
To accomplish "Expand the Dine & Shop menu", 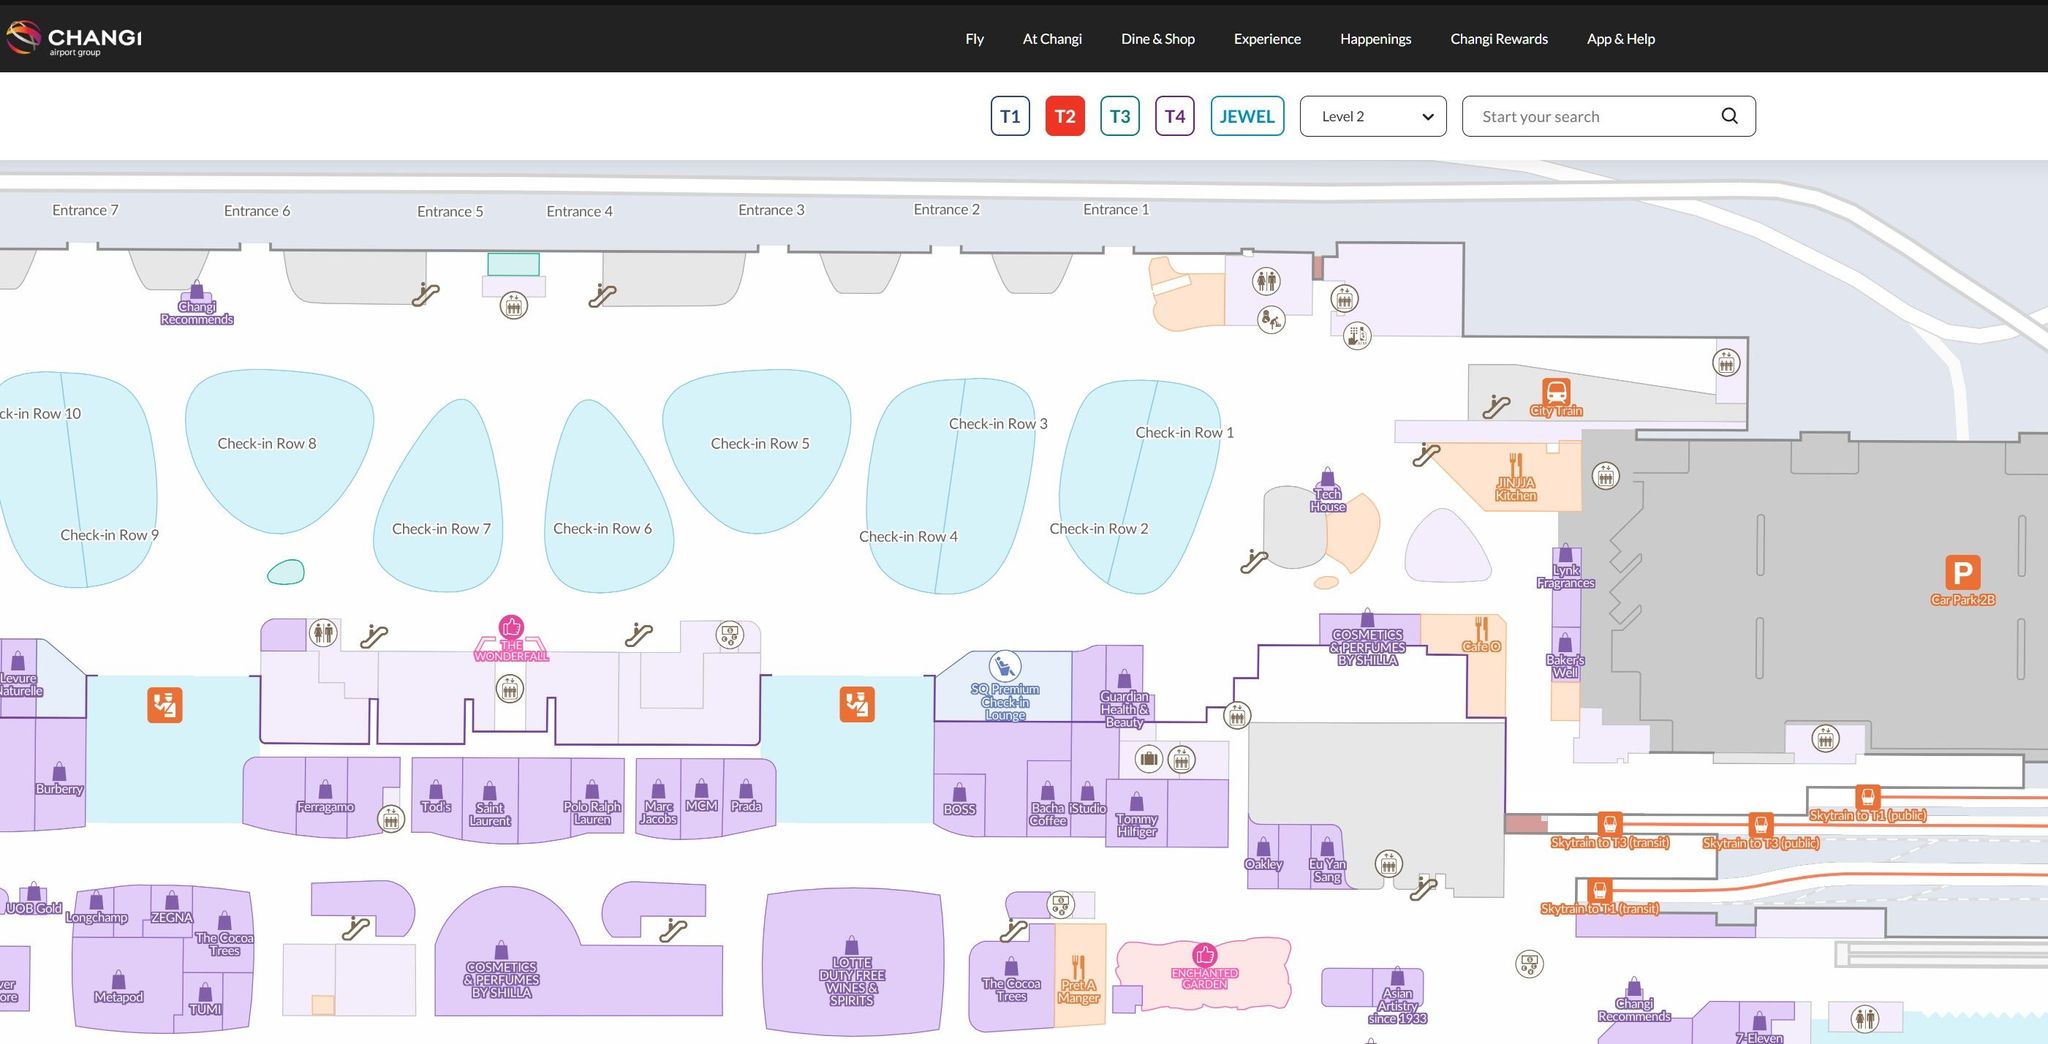I will point(1158,39).
